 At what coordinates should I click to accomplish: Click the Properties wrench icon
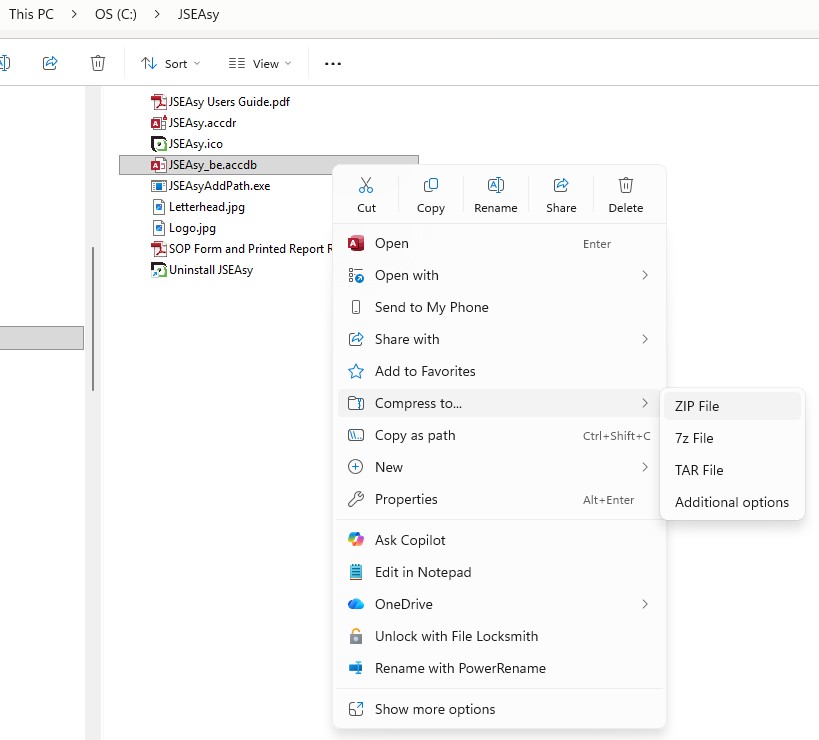356,499
